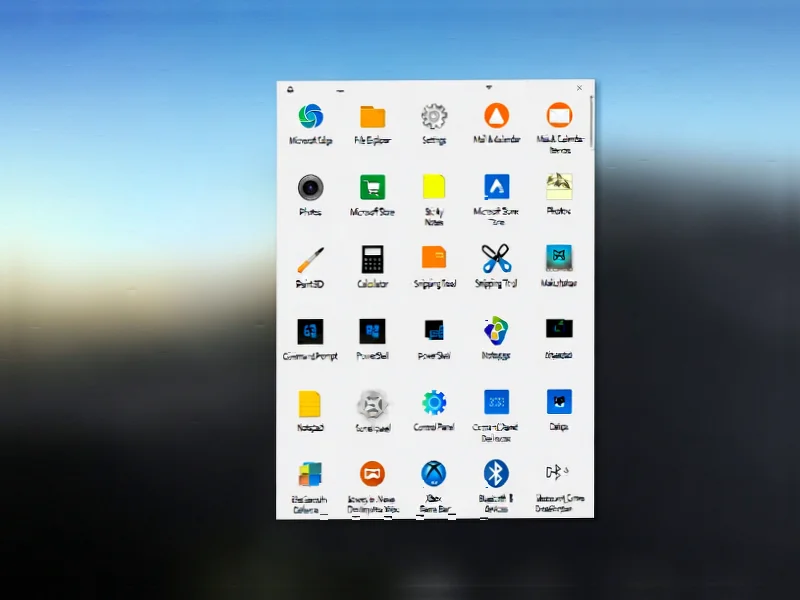
Task: Launch the Settings app
Action: [434, 116]
